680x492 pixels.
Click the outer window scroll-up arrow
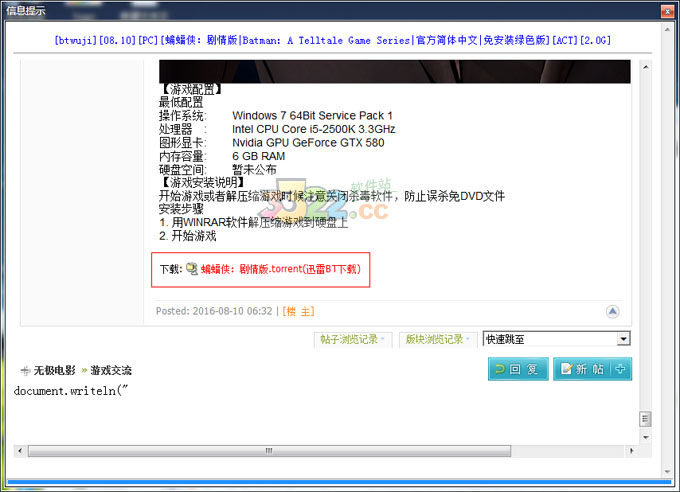click(x=667, y=29)
